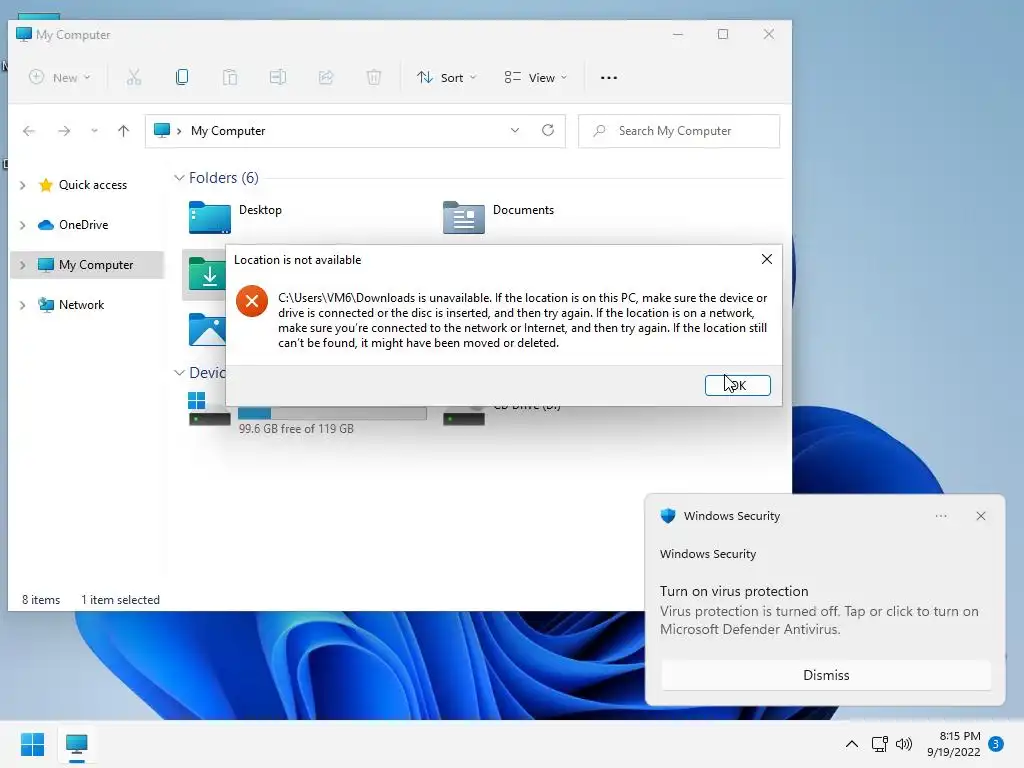Click the Cut scissors icon in toolbar
Image resolution: width=1024 pixels, height=768 pixels.
[134, 78]
